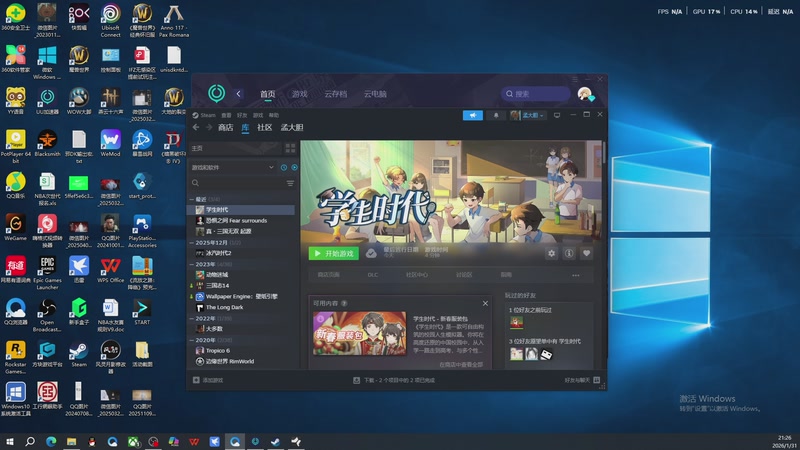800x450 pixels.
Task: Go back in Steam navigation
Action: (196, 127)
